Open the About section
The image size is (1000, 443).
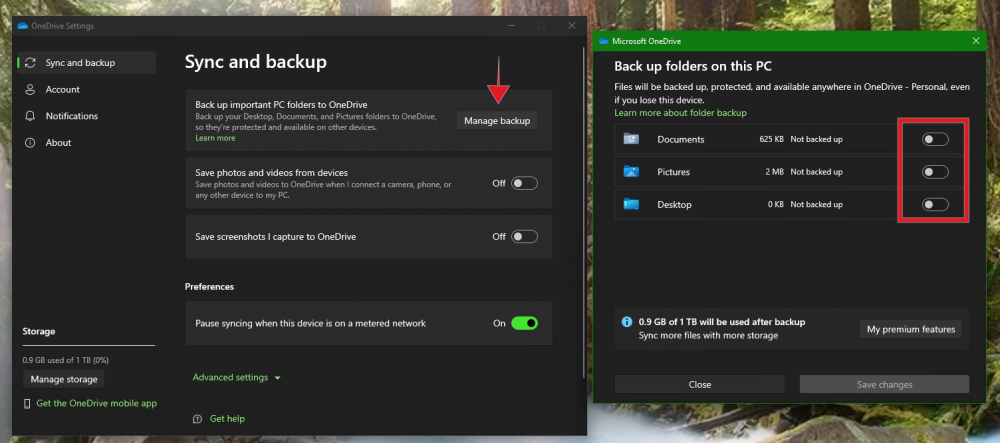coord(58,142)
